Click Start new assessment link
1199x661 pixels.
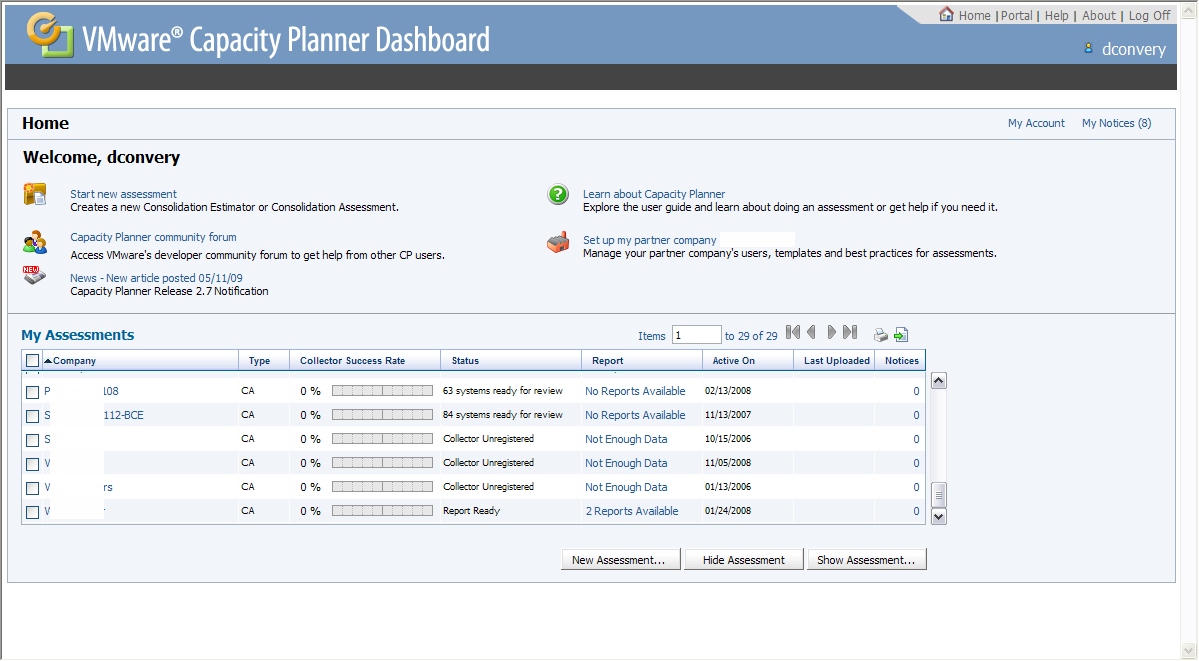[123, 194]
